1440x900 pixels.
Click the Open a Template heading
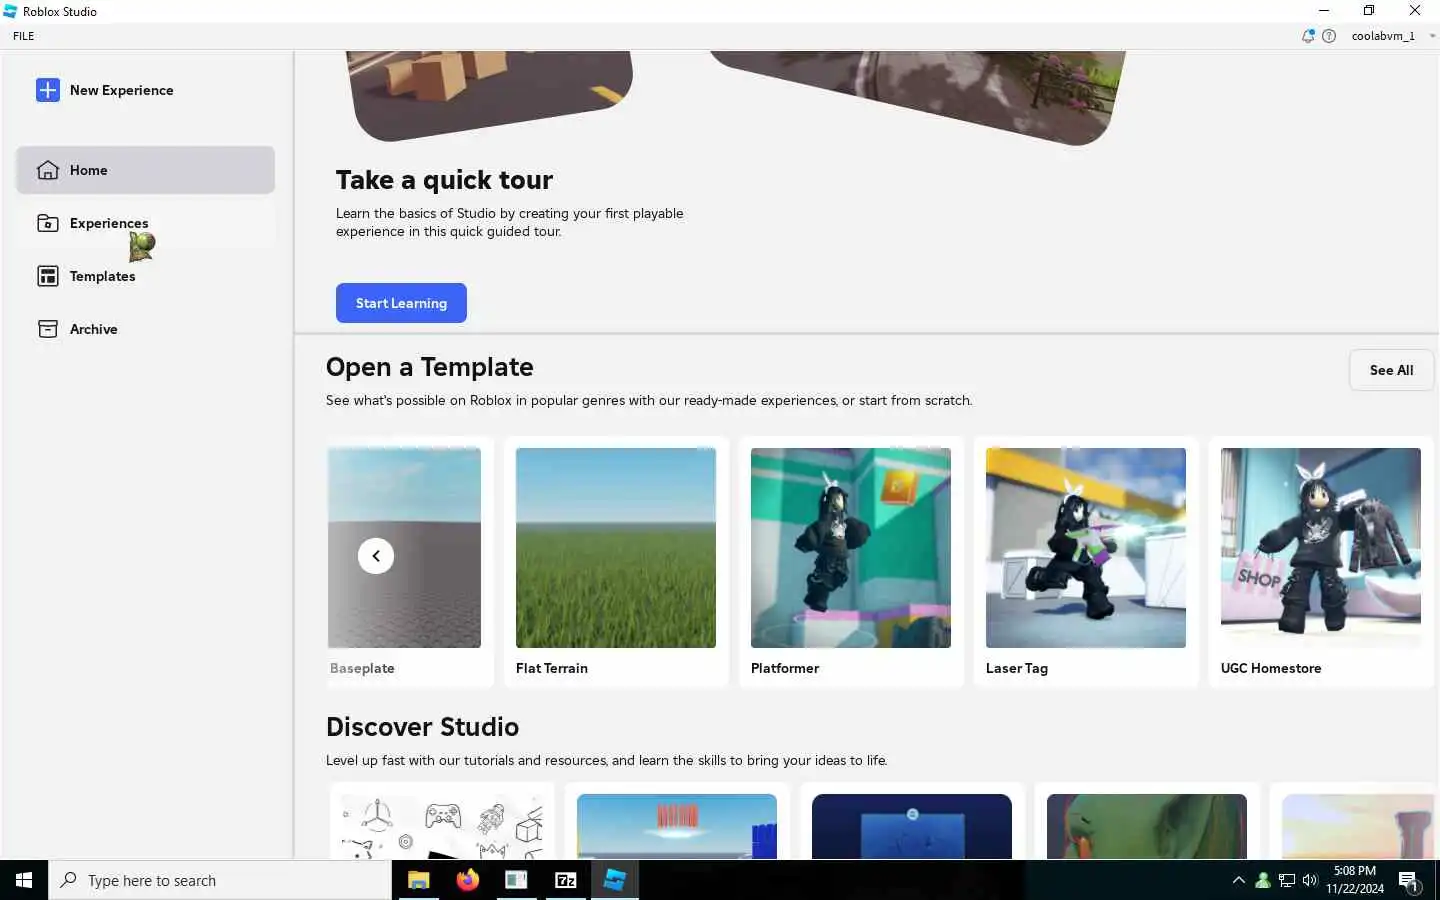pyautogui.click(x=430, y=367)
